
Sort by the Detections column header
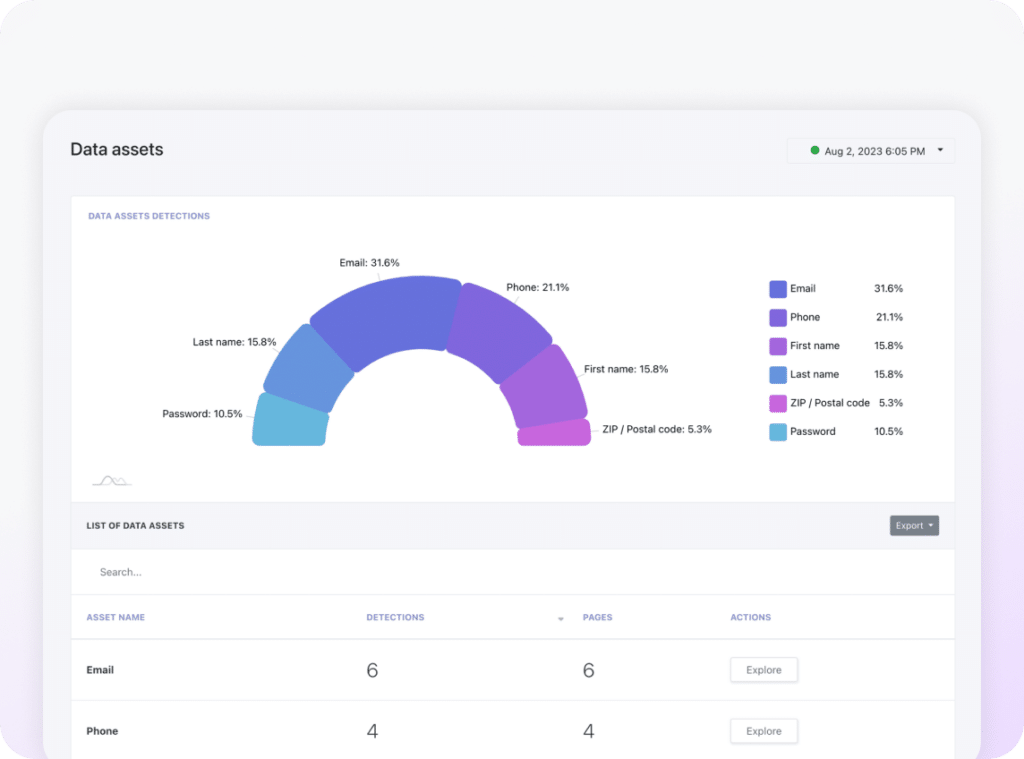[x=395, y=617]
